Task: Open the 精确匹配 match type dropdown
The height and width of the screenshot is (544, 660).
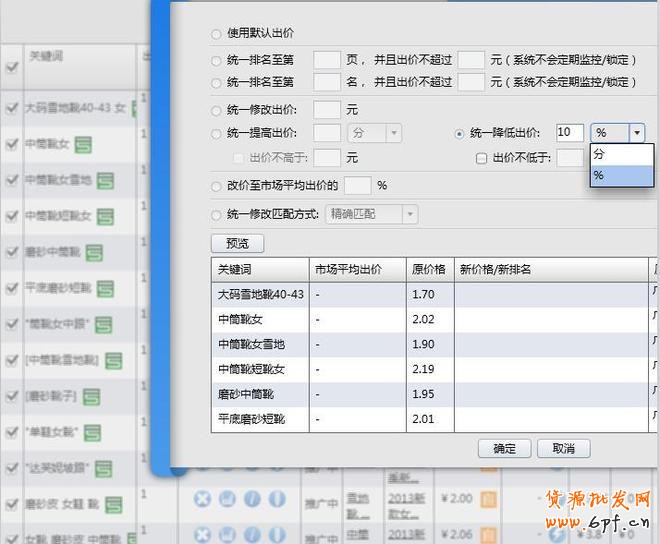Action: click(410, 214)
